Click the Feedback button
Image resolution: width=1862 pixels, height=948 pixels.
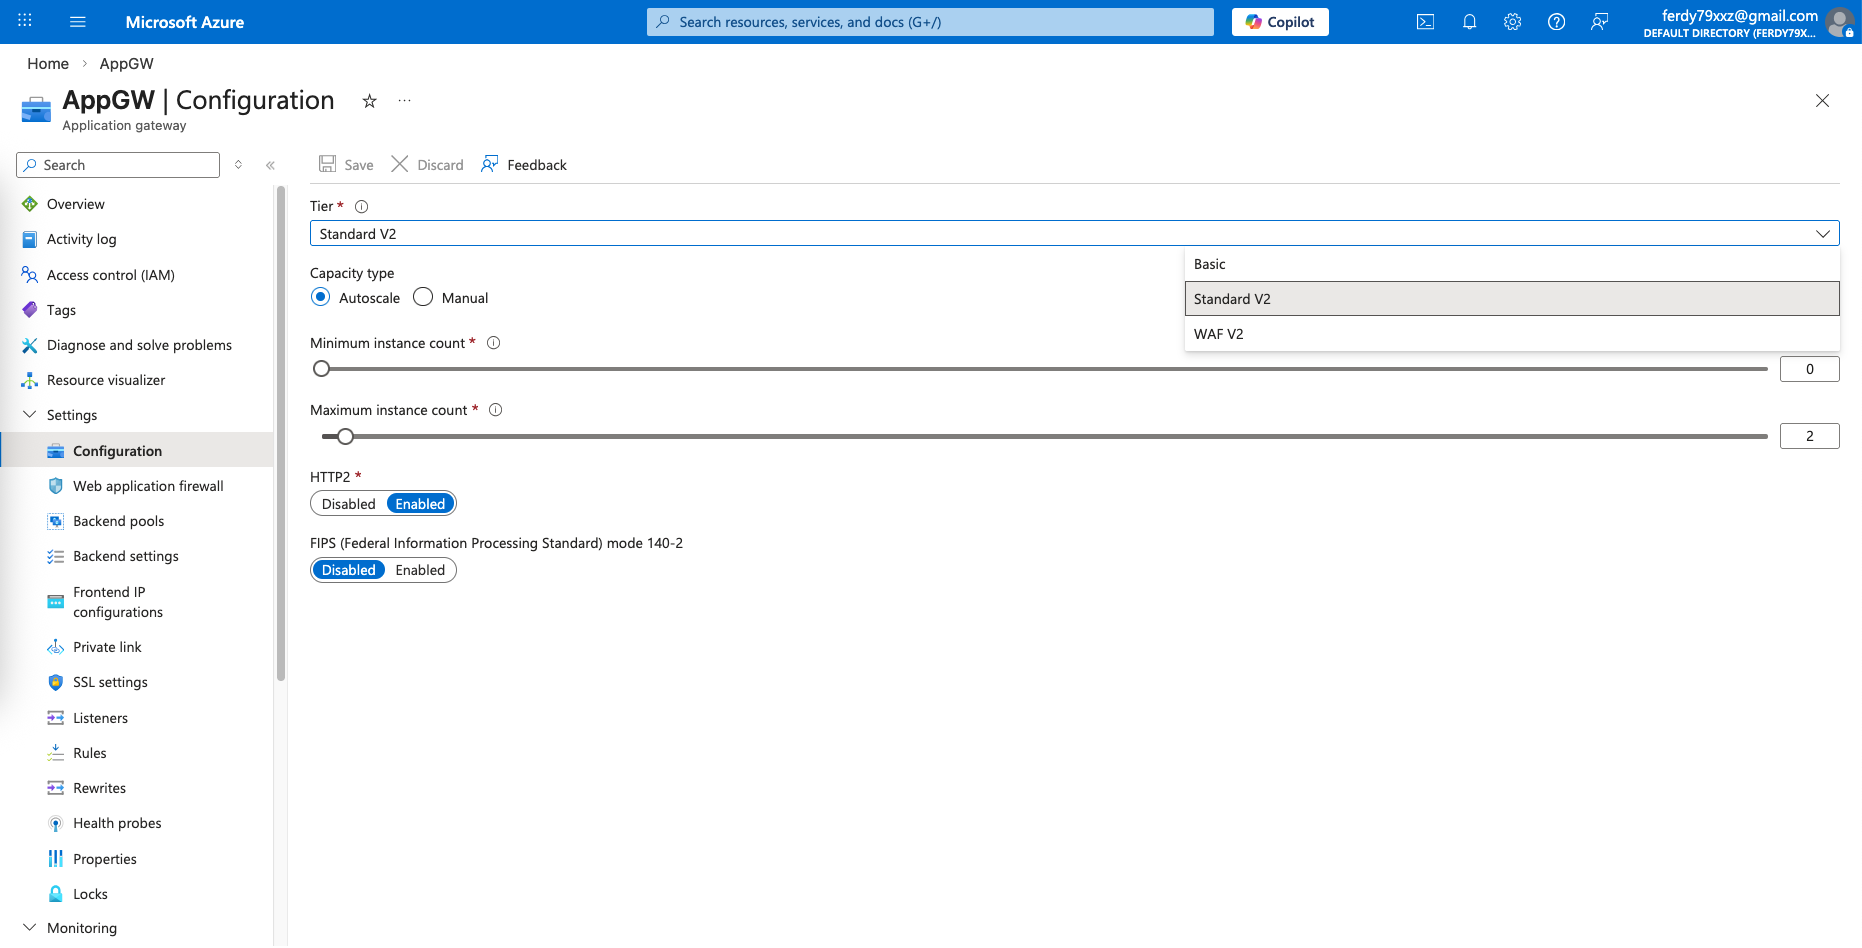524,165
